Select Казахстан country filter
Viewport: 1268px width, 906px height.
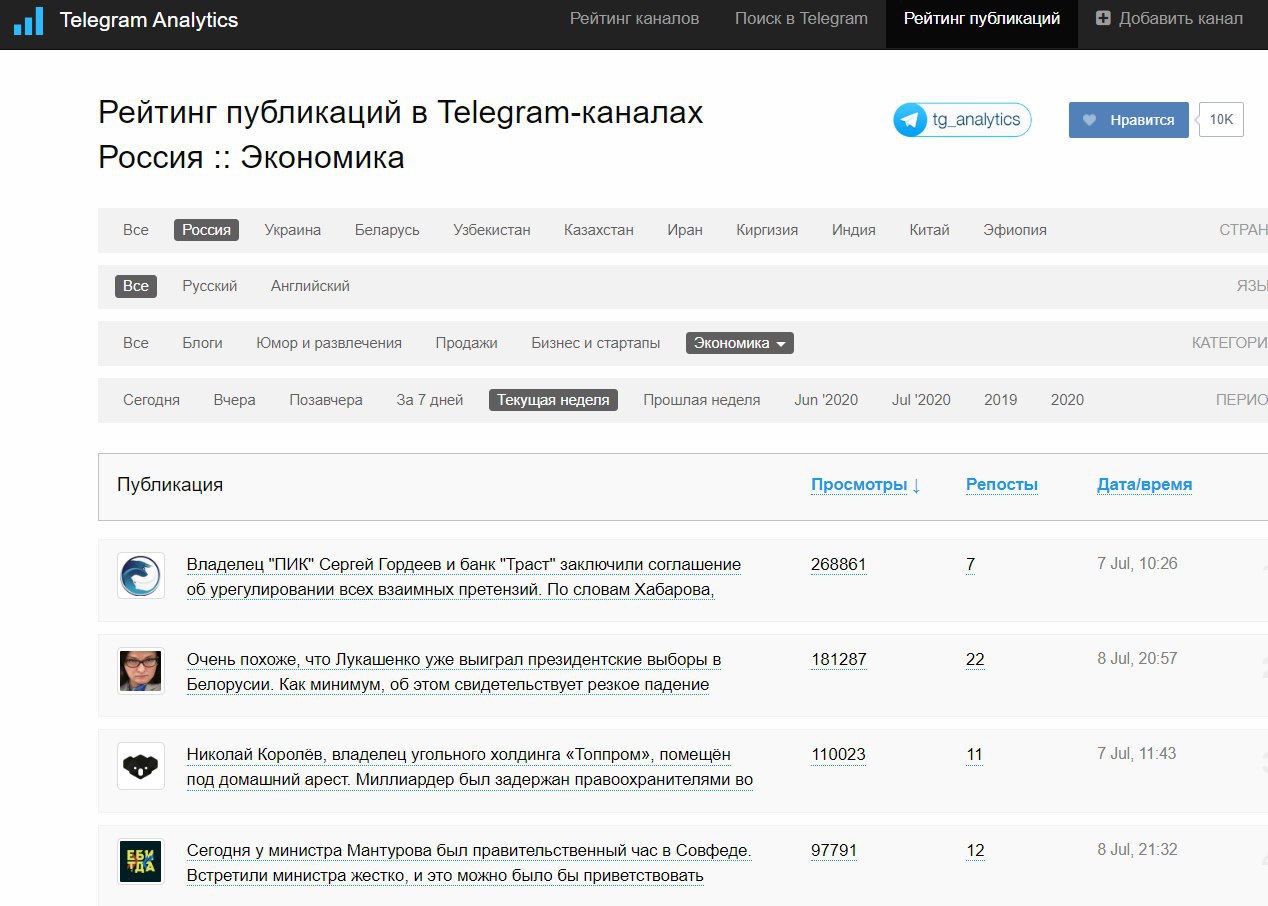[599, 230]
